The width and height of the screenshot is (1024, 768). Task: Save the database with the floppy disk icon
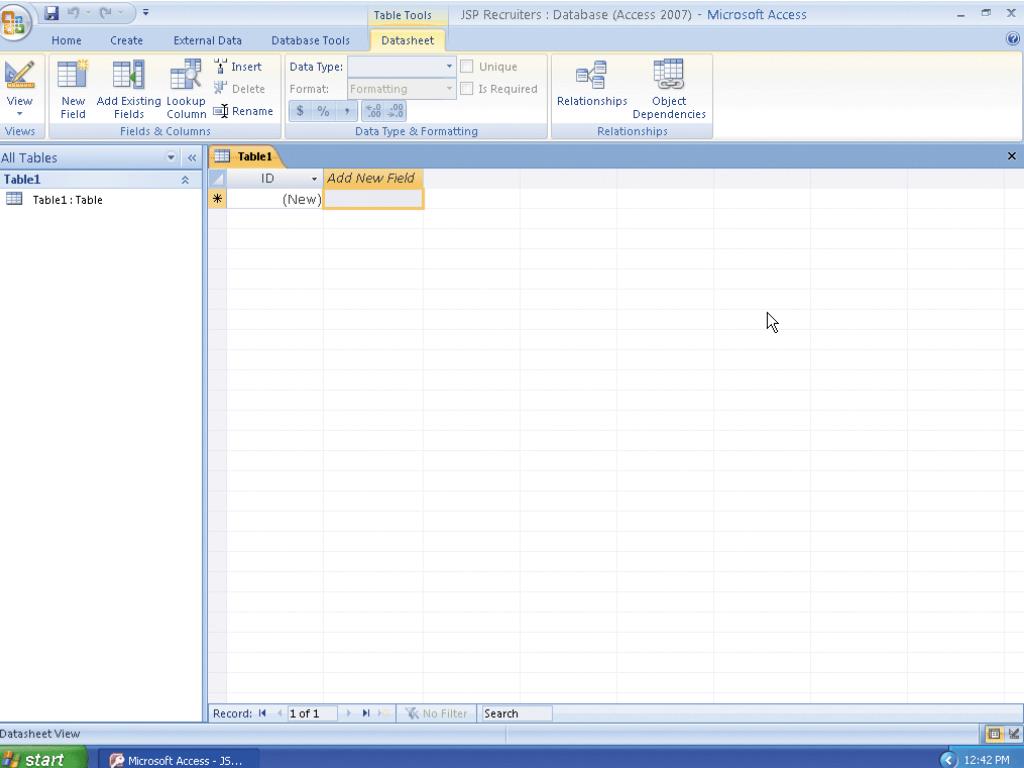point(52,12)
